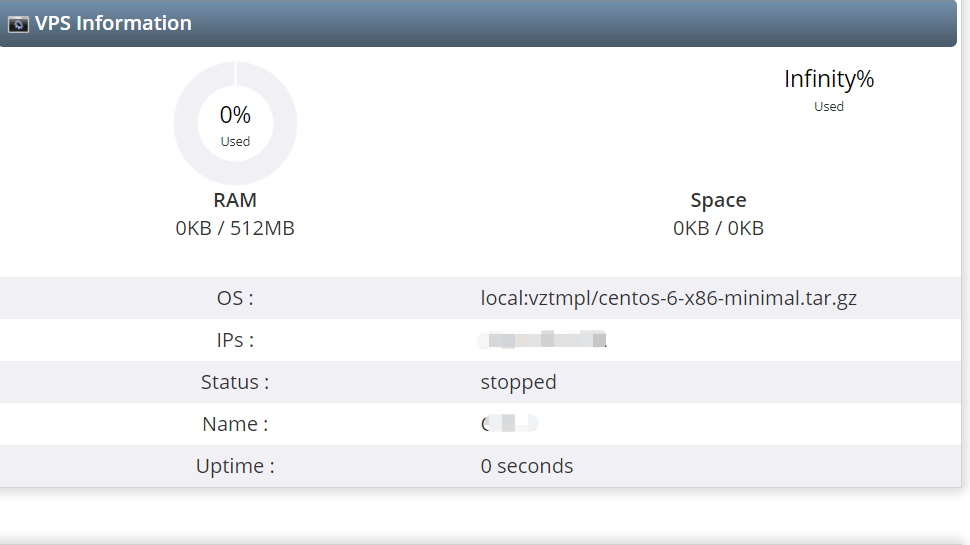Click the OS row label
970x545 pixels.
[235, 298]
